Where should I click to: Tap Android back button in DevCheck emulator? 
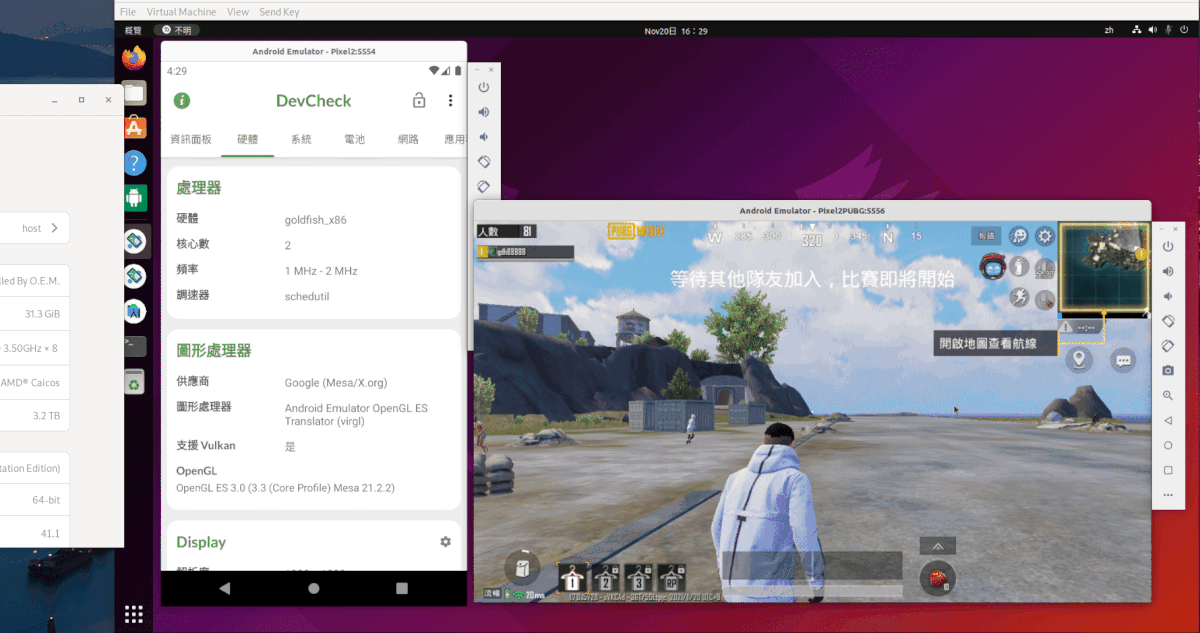223,588
